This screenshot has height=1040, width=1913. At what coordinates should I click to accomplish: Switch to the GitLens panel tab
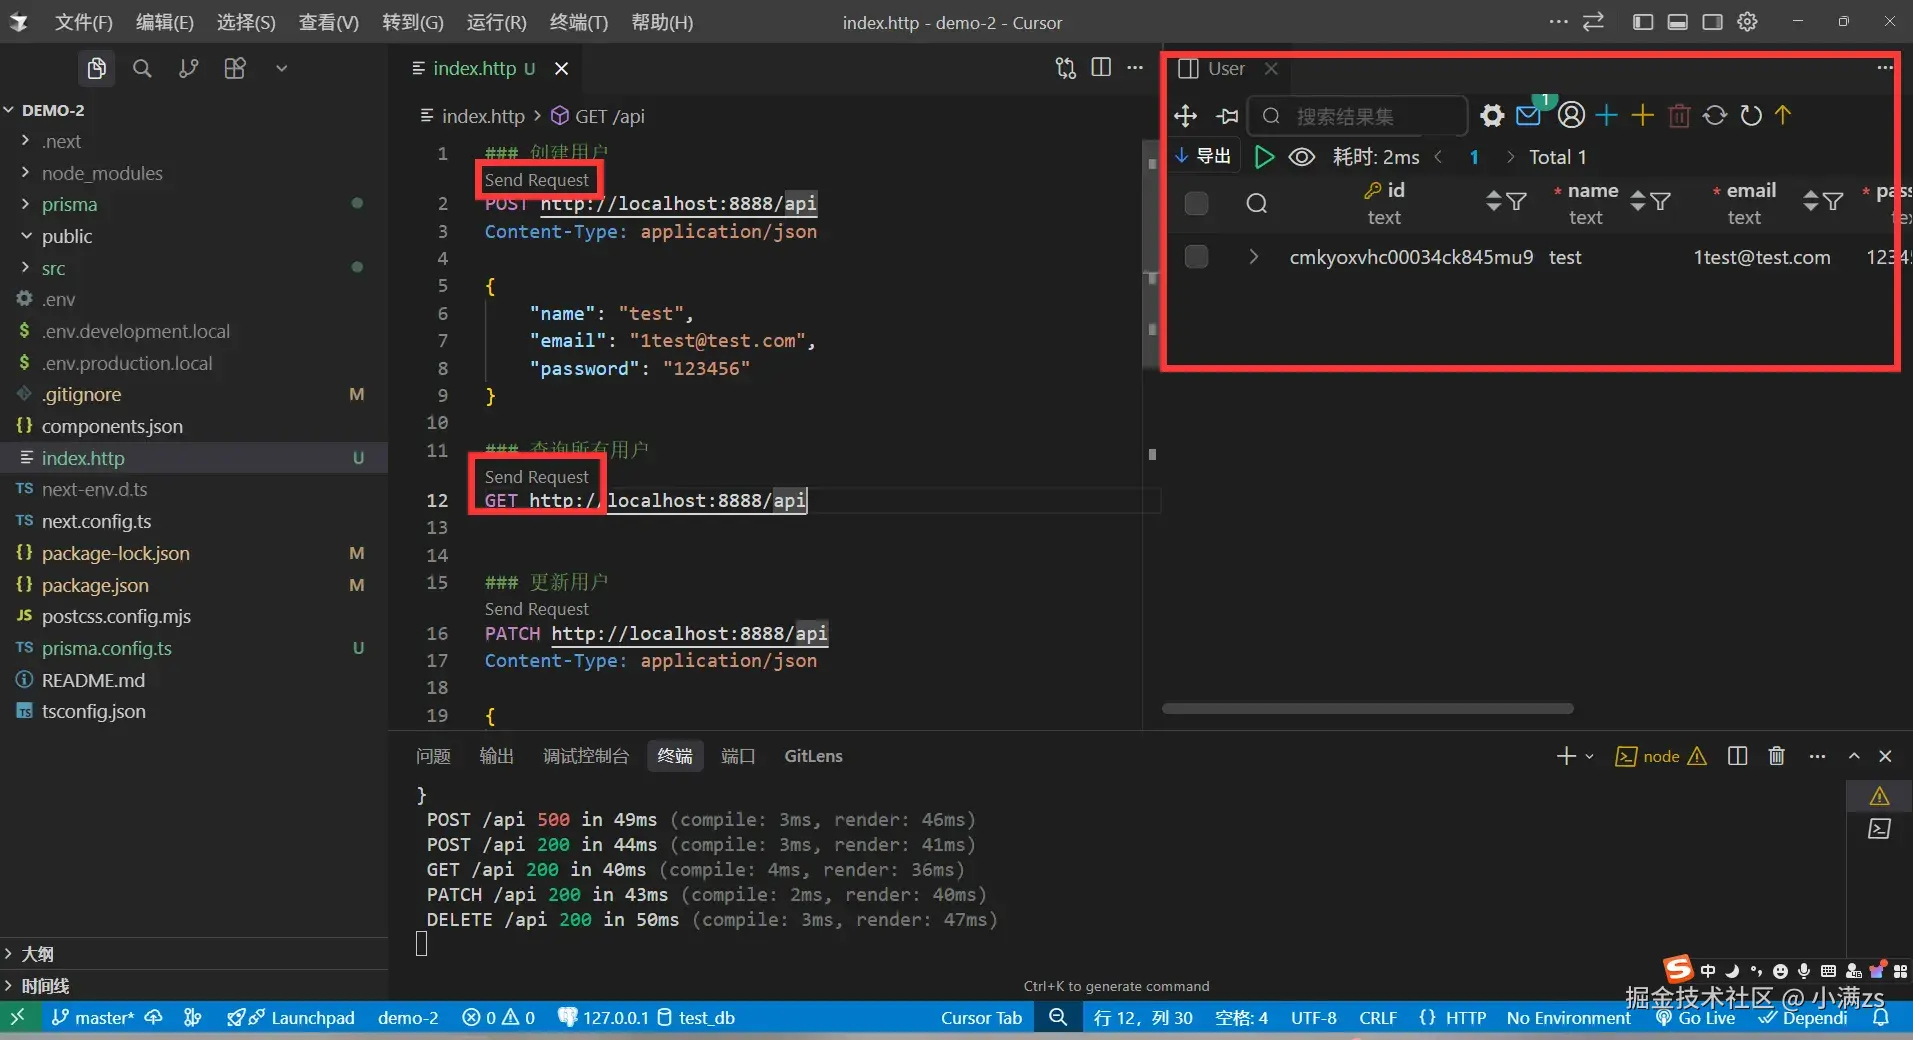click(813, 756)
